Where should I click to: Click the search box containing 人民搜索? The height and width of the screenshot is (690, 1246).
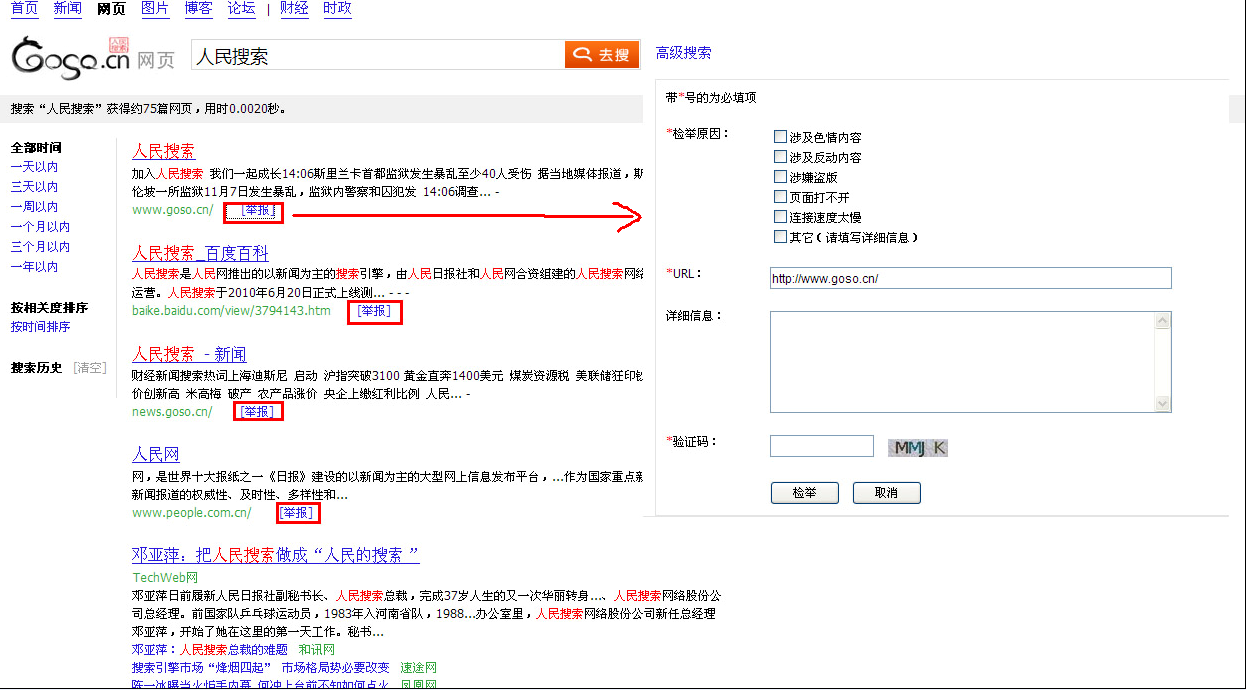tap(377, 55)
